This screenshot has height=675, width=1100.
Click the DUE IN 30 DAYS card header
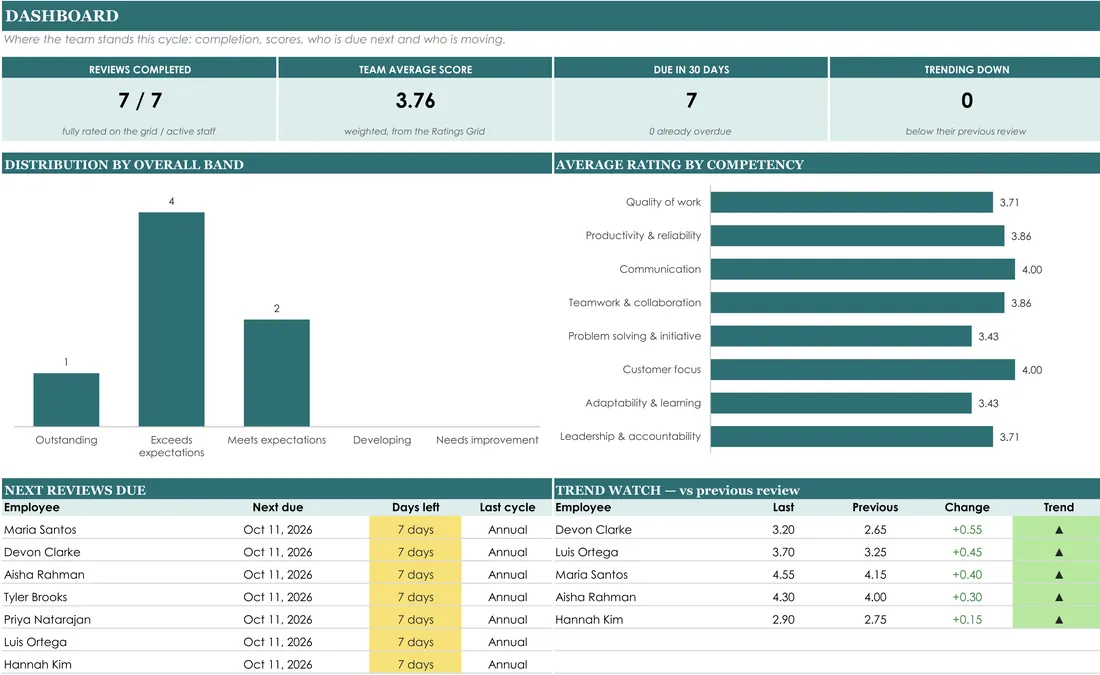click(x=691, y=69)
